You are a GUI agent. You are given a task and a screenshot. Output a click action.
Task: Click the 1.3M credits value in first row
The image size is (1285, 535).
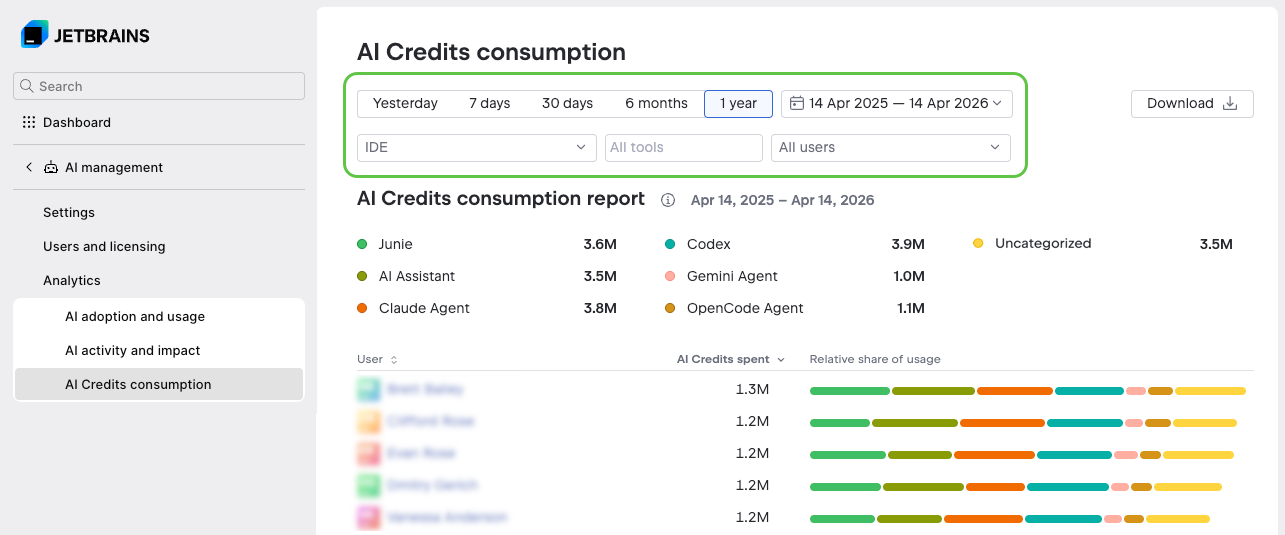752,389
